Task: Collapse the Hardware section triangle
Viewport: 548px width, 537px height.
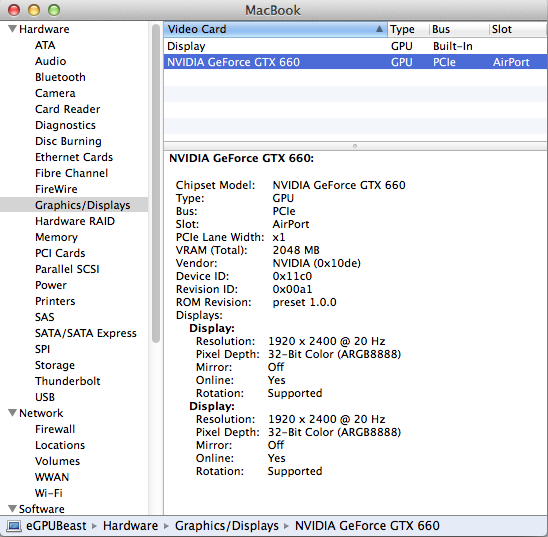Action: 13,29
